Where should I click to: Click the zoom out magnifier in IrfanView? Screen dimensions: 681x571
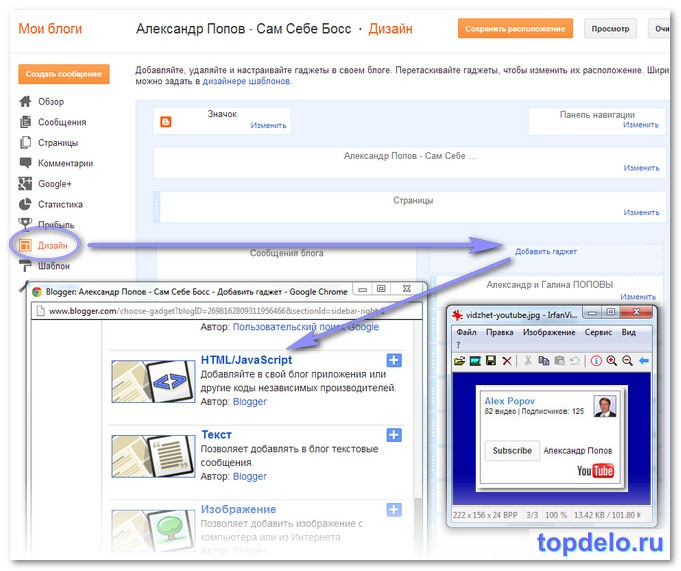click(628, 361)
